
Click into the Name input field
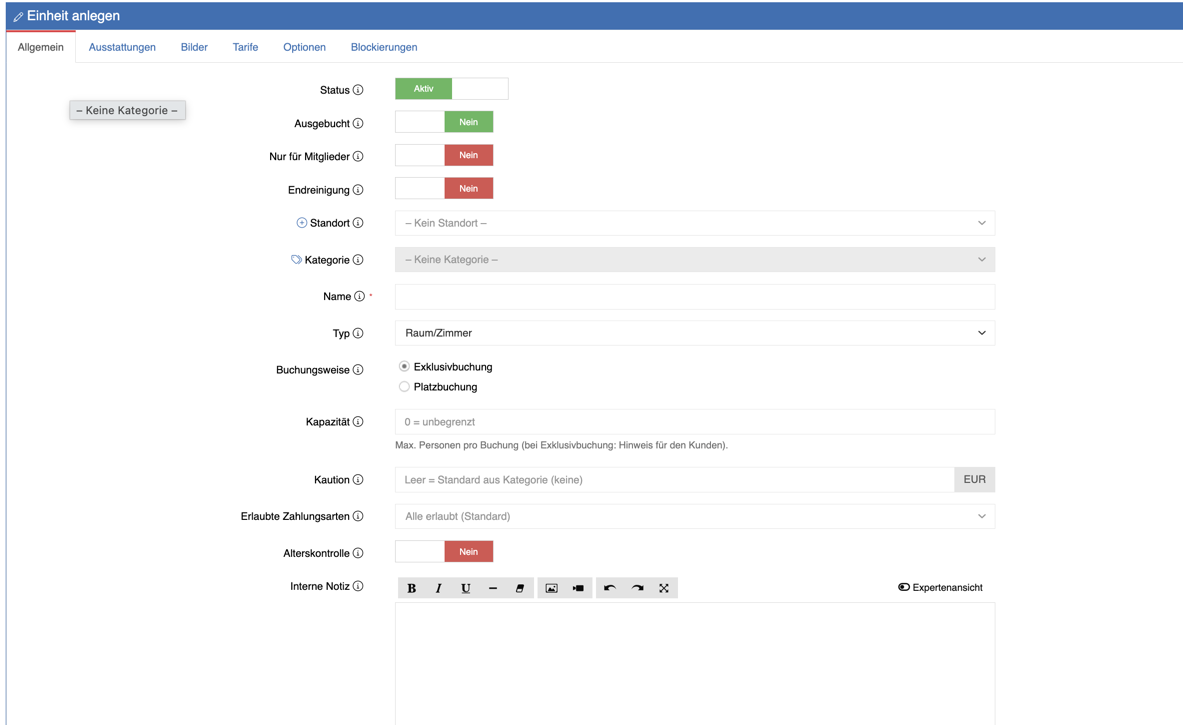pos(695,296)
